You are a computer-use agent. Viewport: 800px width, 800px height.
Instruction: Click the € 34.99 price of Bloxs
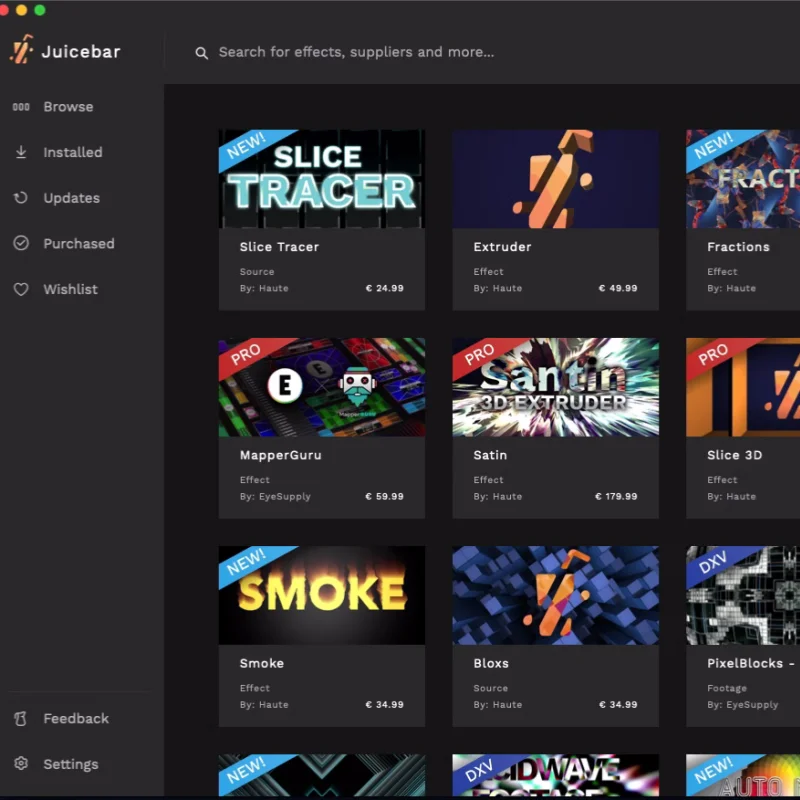[x=618, y=705]
